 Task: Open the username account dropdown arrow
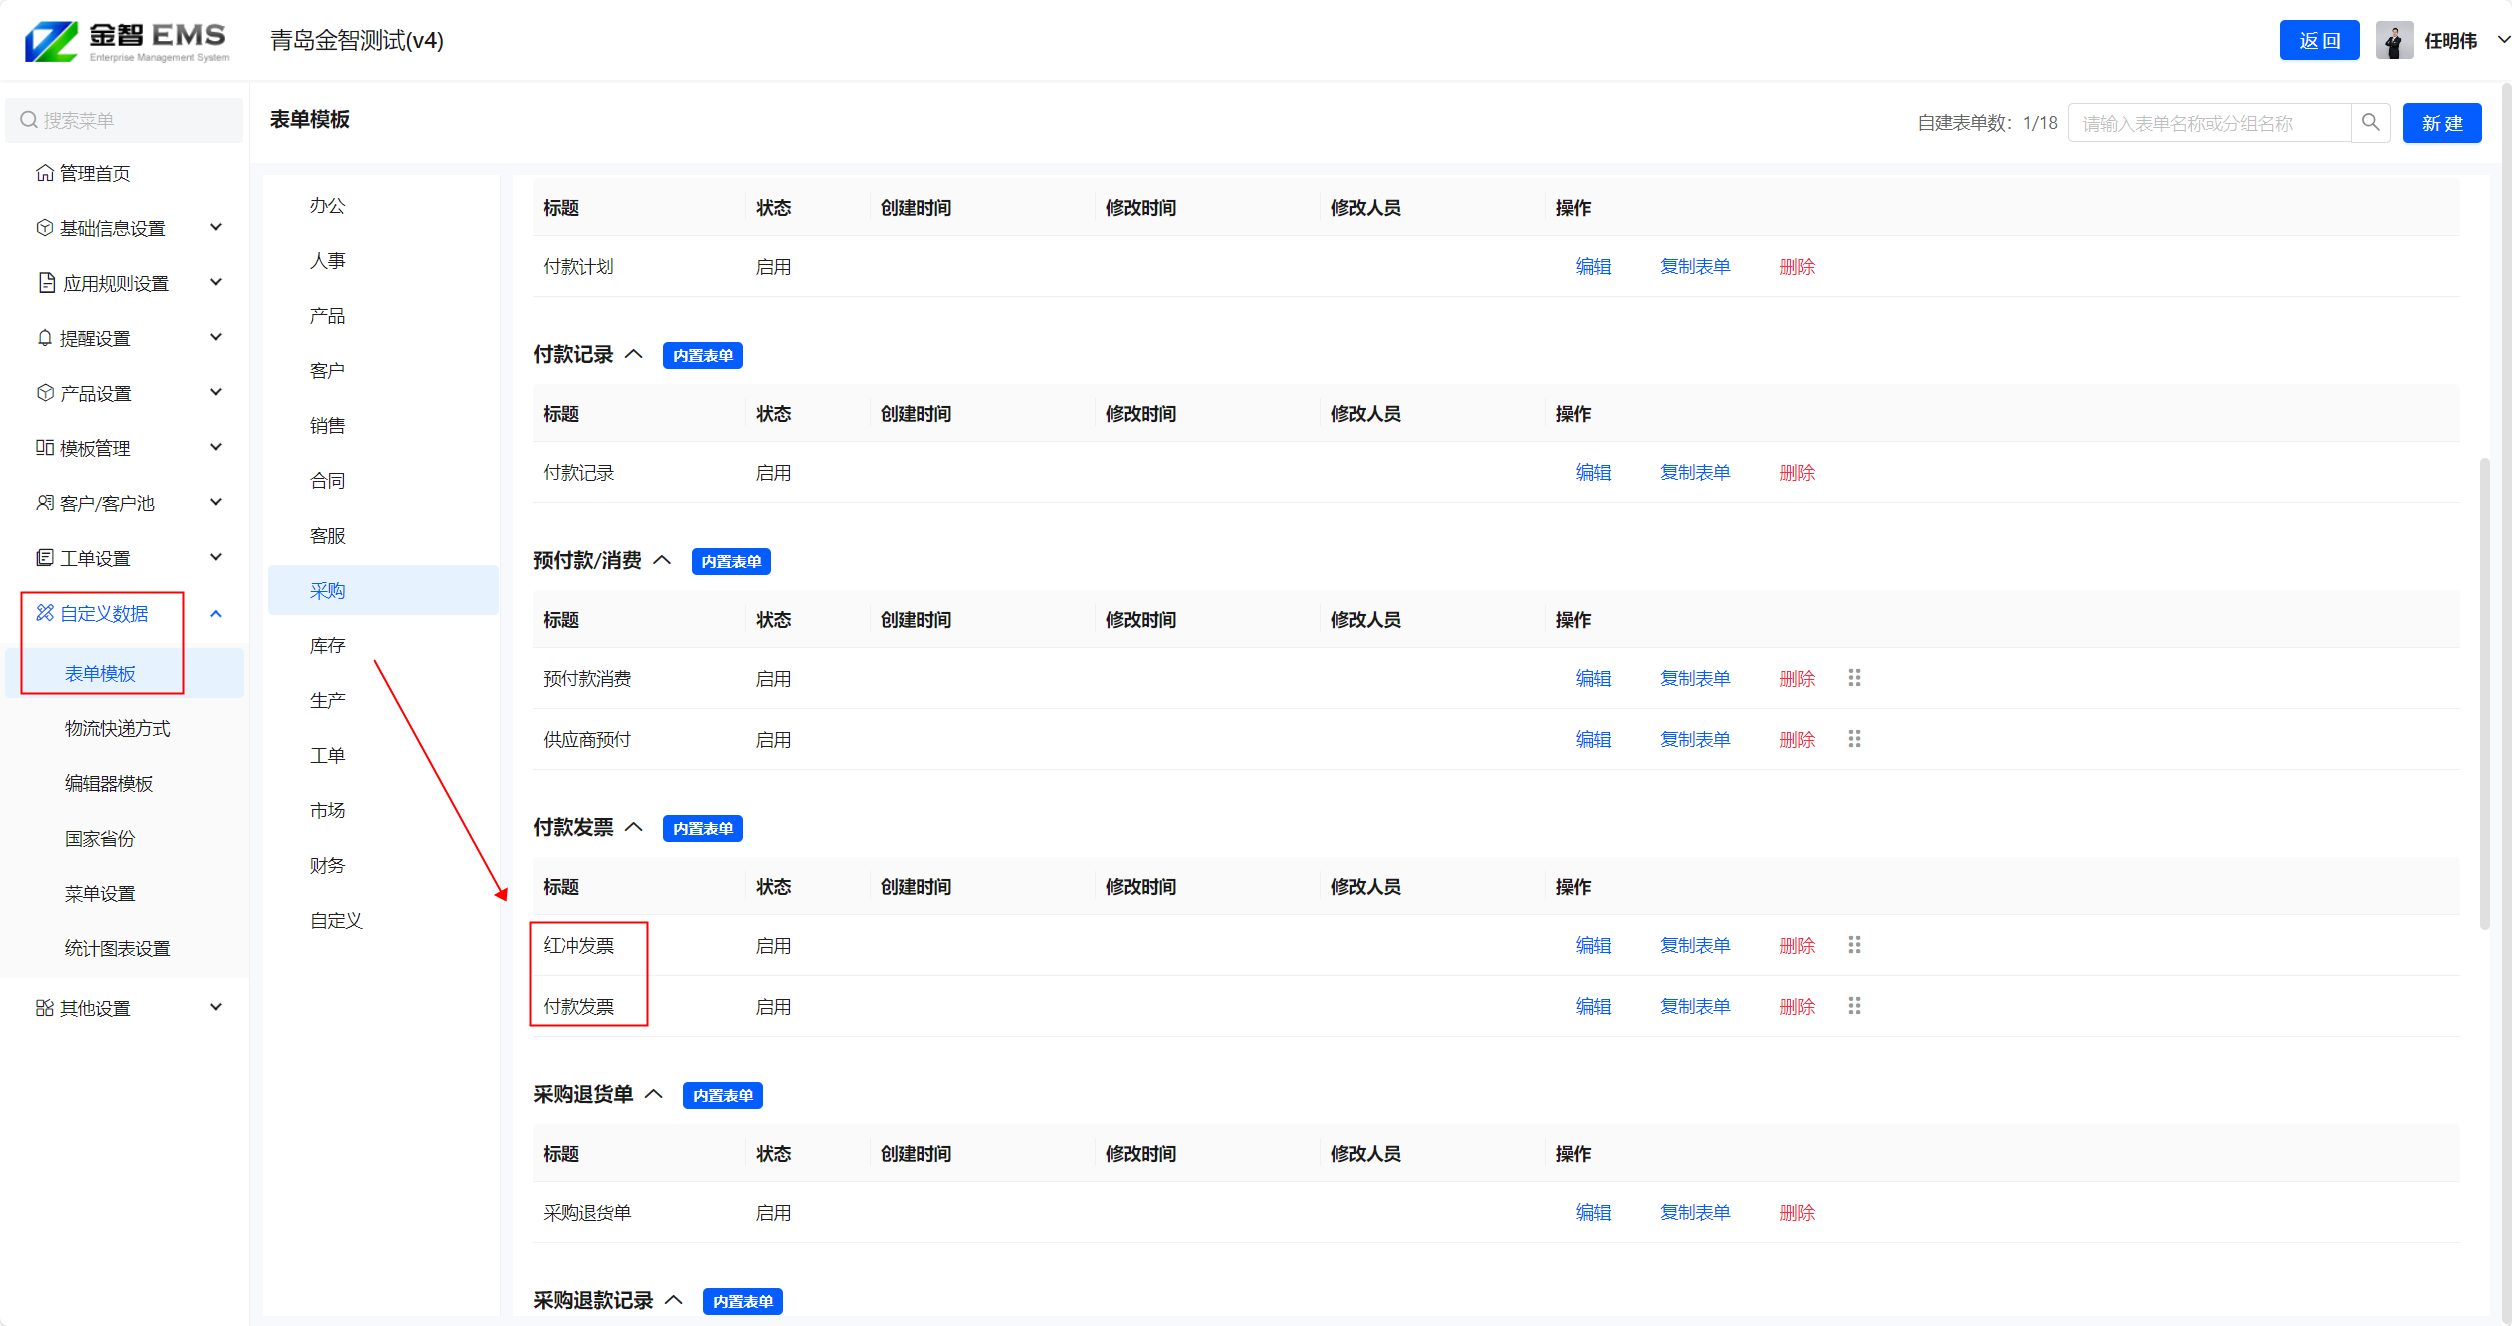click(2502, 41)
